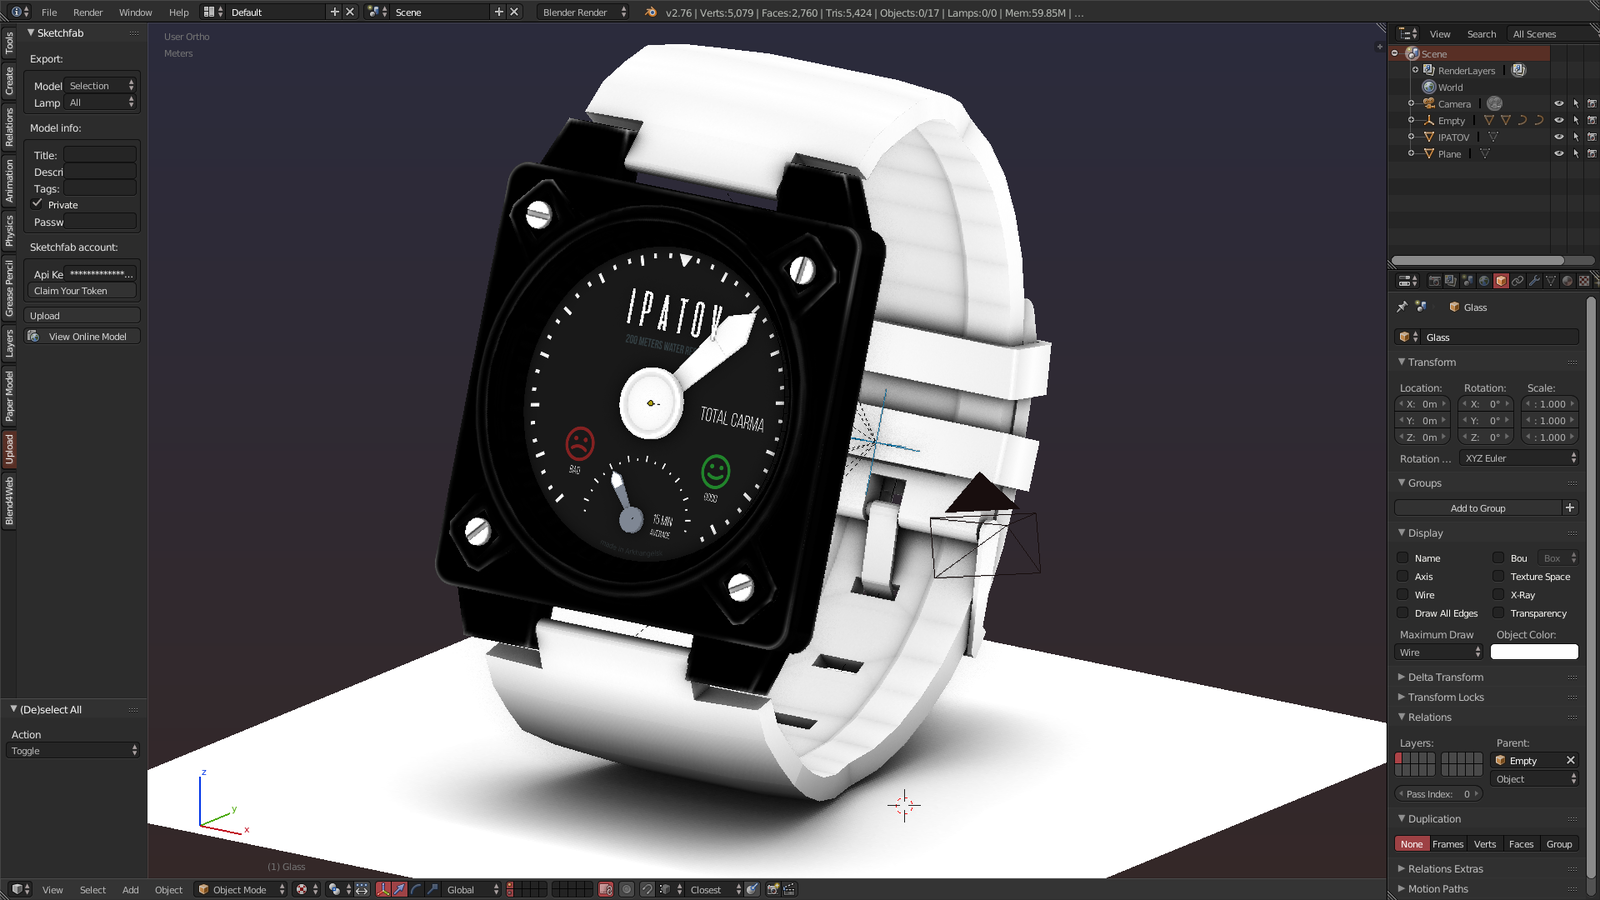Toggle snap during transform magnet icon

pos(647,889)
